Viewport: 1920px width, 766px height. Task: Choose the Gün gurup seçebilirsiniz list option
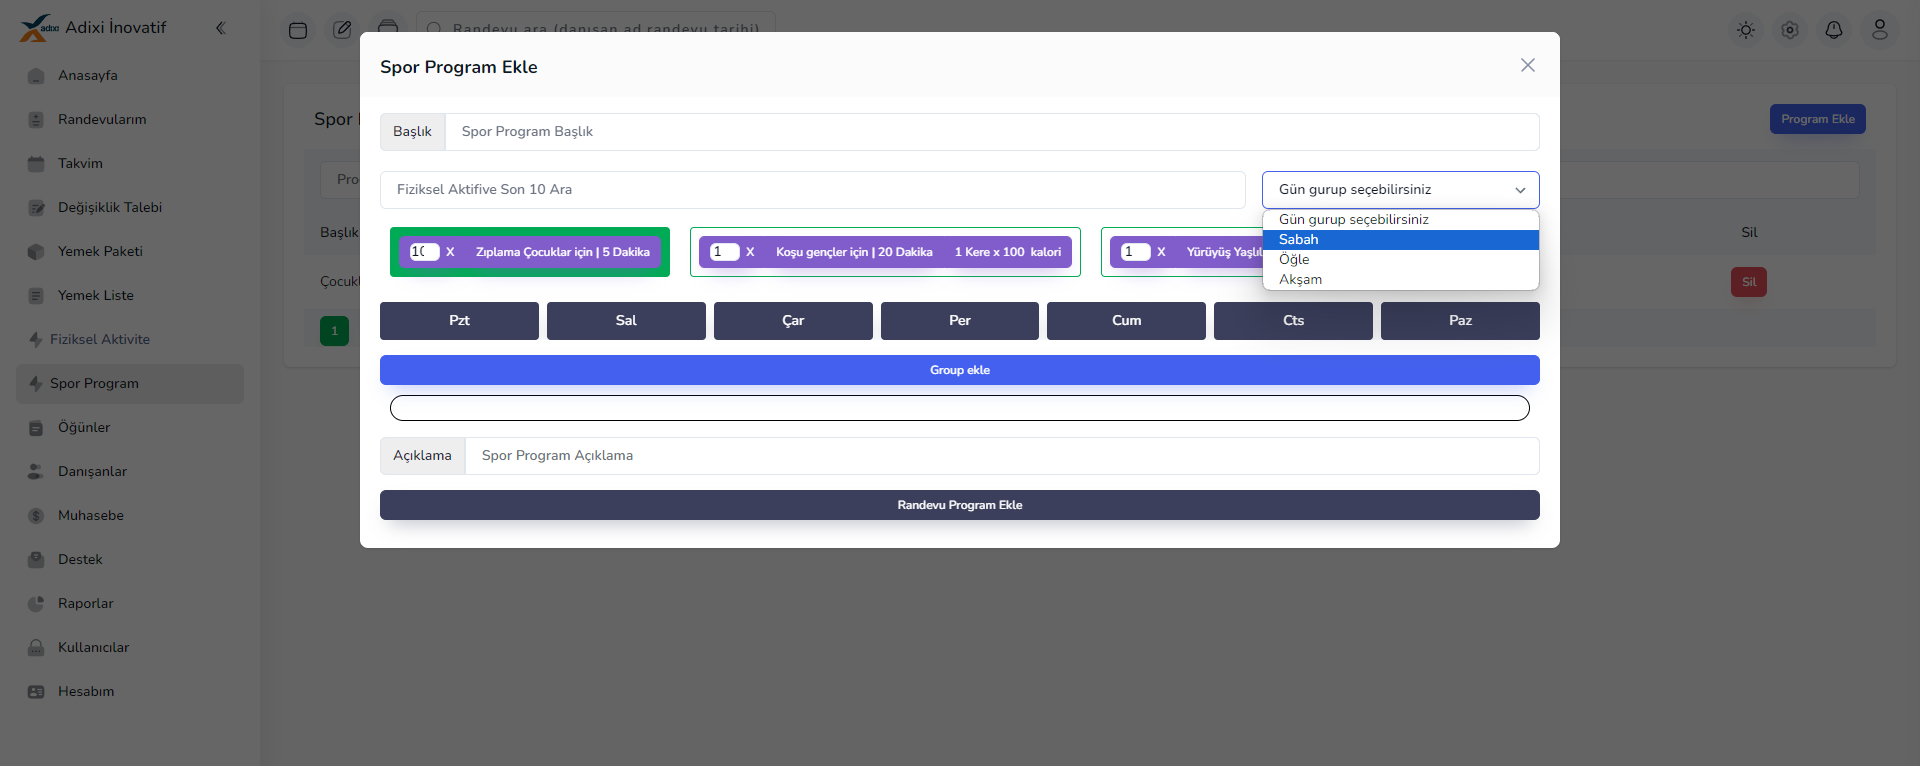coord(1400,220)
